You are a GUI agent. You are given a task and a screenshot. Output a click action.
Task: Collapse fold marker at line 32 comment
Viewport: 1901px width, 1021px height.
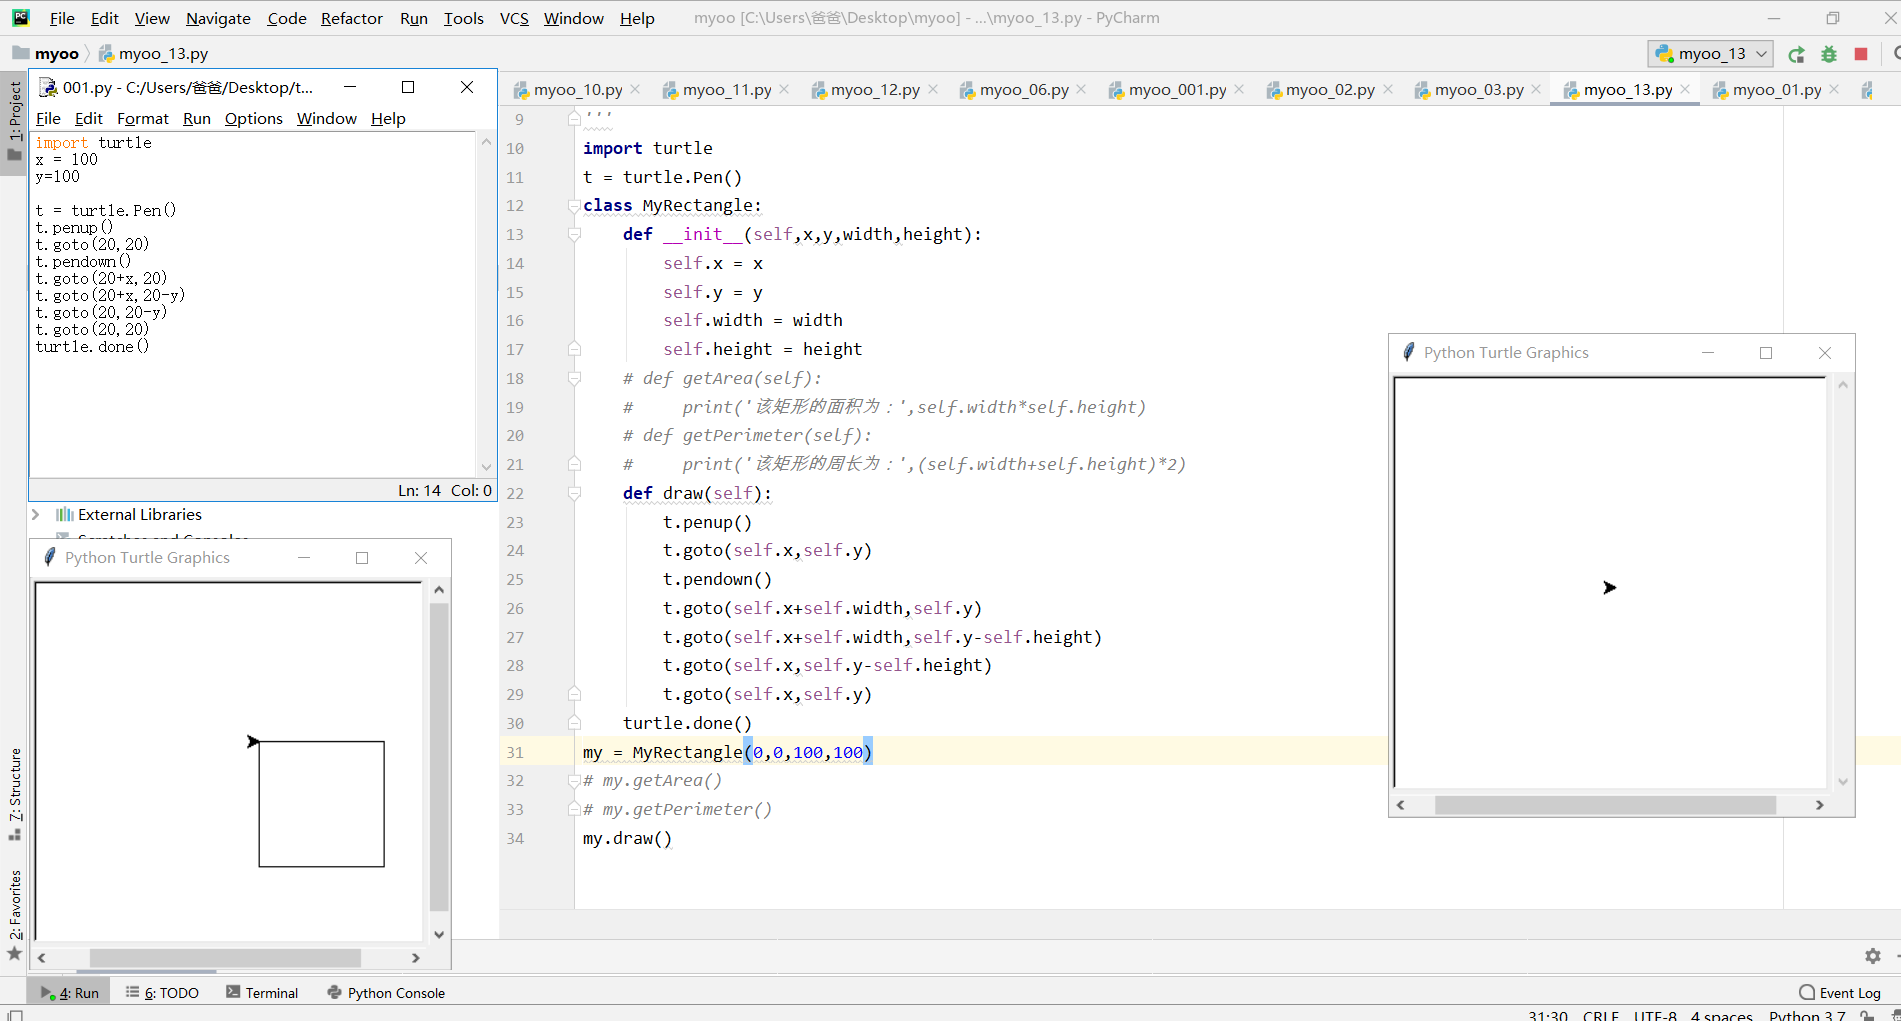click(x=574, y=781)
